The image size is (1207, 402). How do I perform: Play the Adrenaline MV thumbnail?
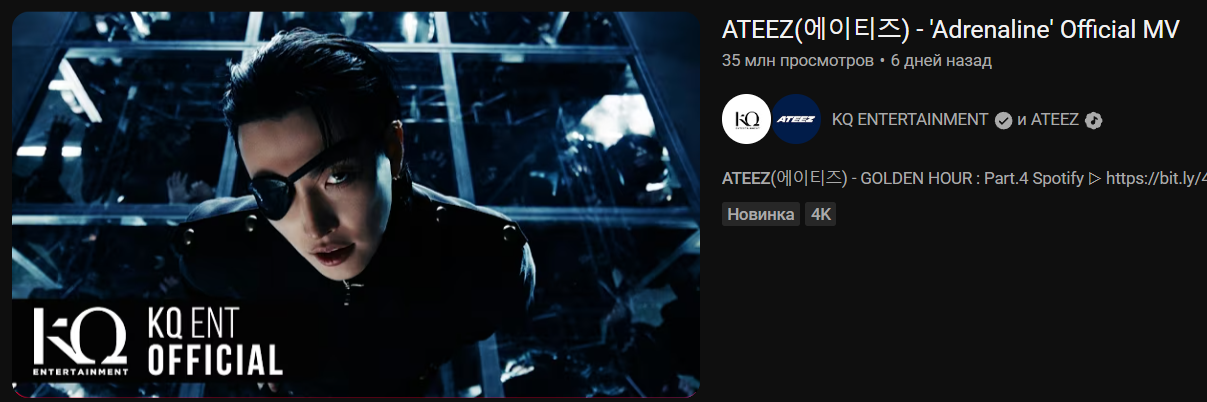coord(356,205)
